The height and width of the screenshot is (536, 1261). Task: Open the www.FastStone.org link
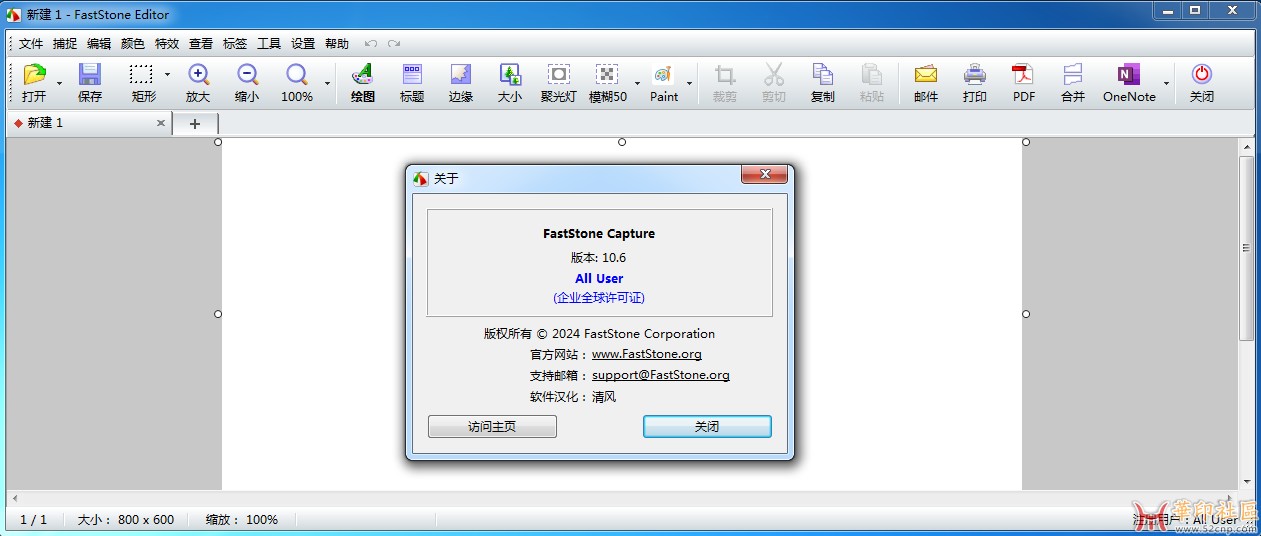coord(647,354)
